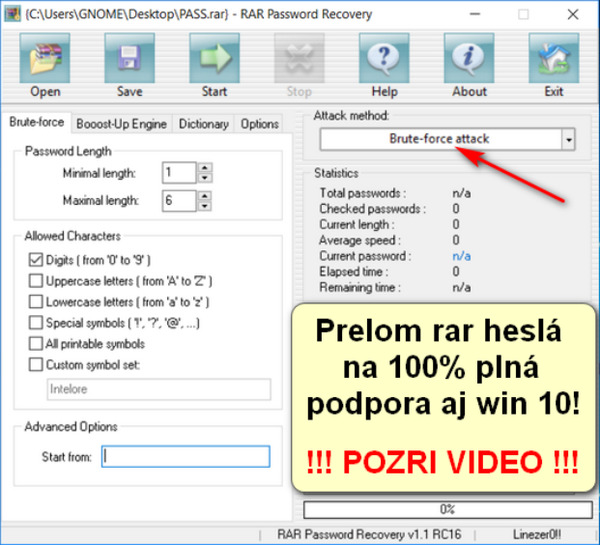Click the Maximal length value field
This screenshot has width=600, height=545.
pos(179,201)
